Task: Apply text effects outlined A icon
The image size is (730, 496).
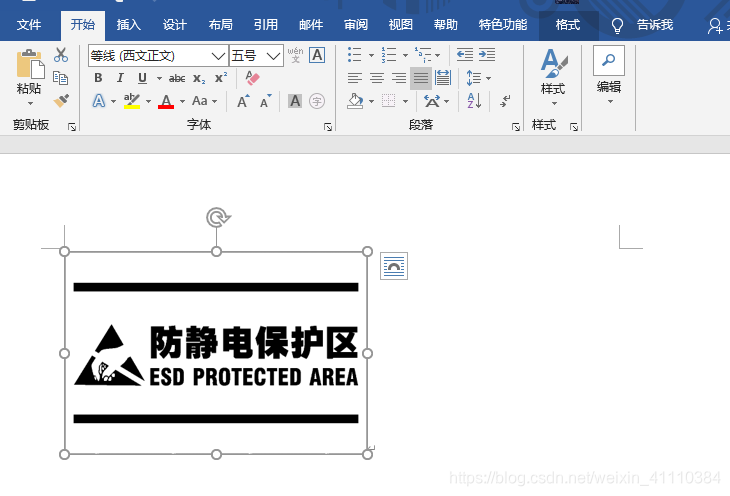Action: click(x=99, y=101)
